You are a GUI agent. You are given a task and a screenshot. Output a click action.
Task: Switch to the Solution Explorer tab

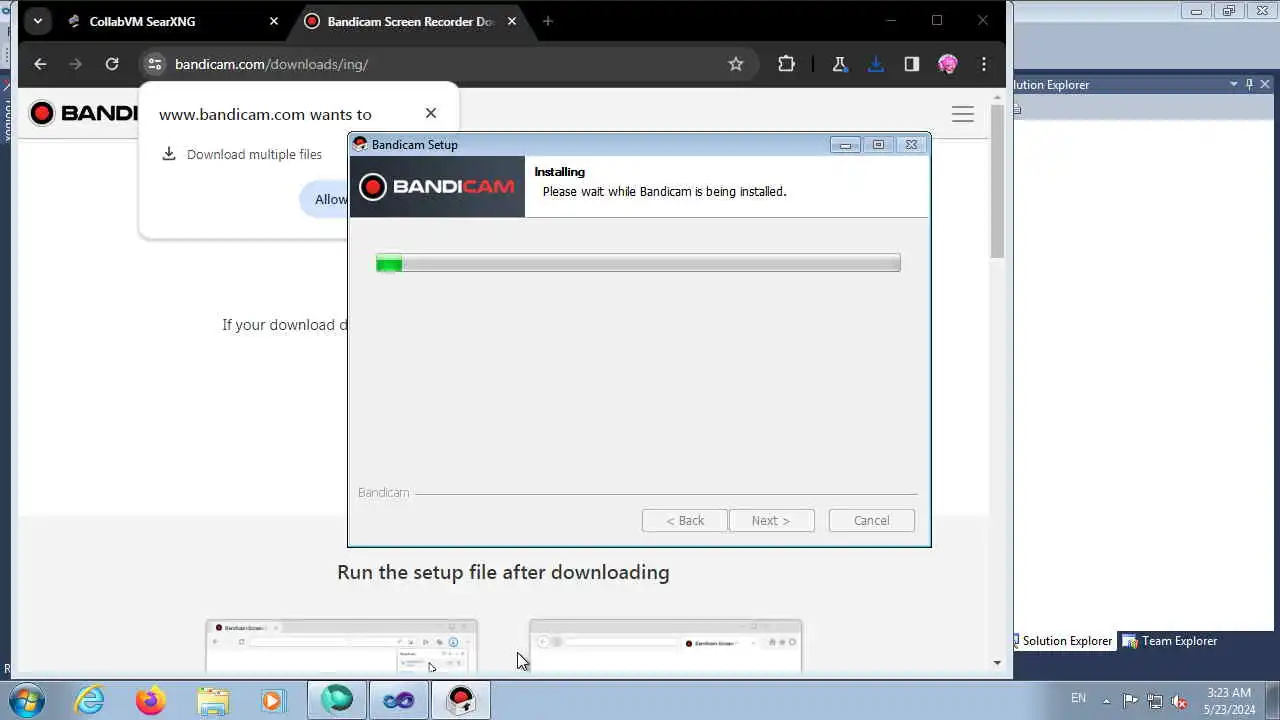pyautogui.click(x=1064, y=641)
